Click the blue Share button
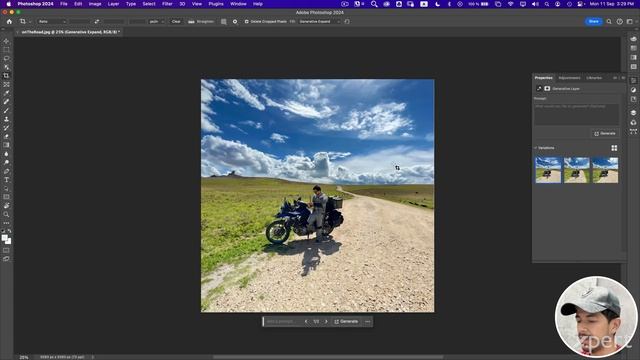The height and width of the screenshot is (360, 640). 593,21
